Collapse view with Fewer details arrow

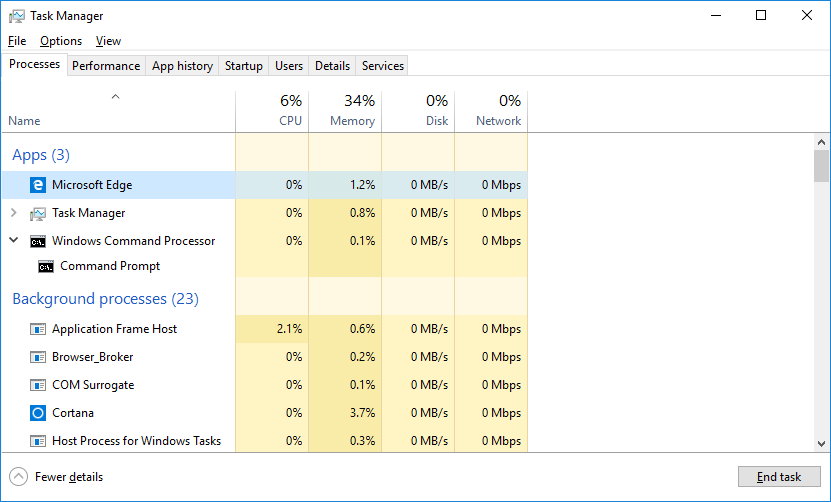coord(19,477)
